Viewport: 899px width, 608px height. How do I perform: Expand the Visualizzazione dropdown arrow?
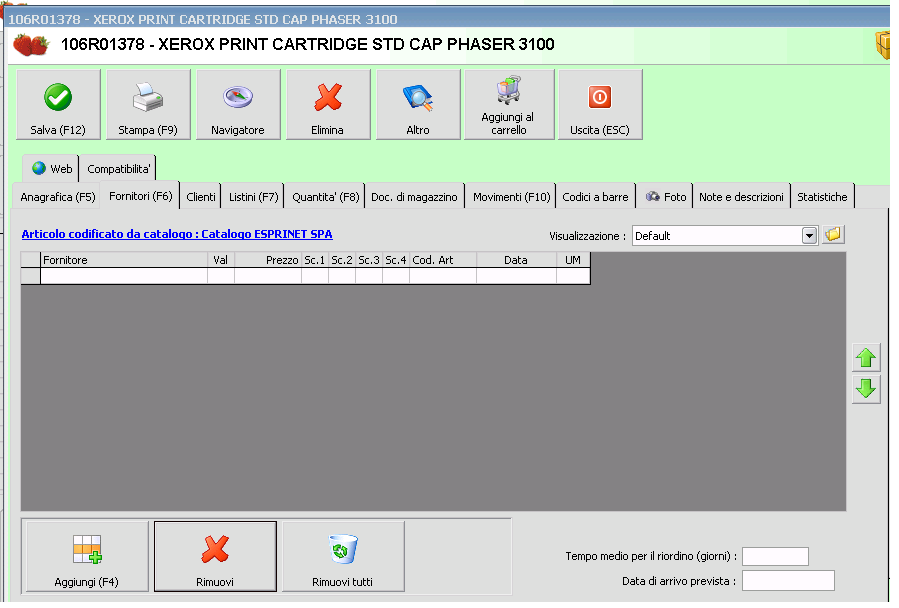[x=809, y=236]
